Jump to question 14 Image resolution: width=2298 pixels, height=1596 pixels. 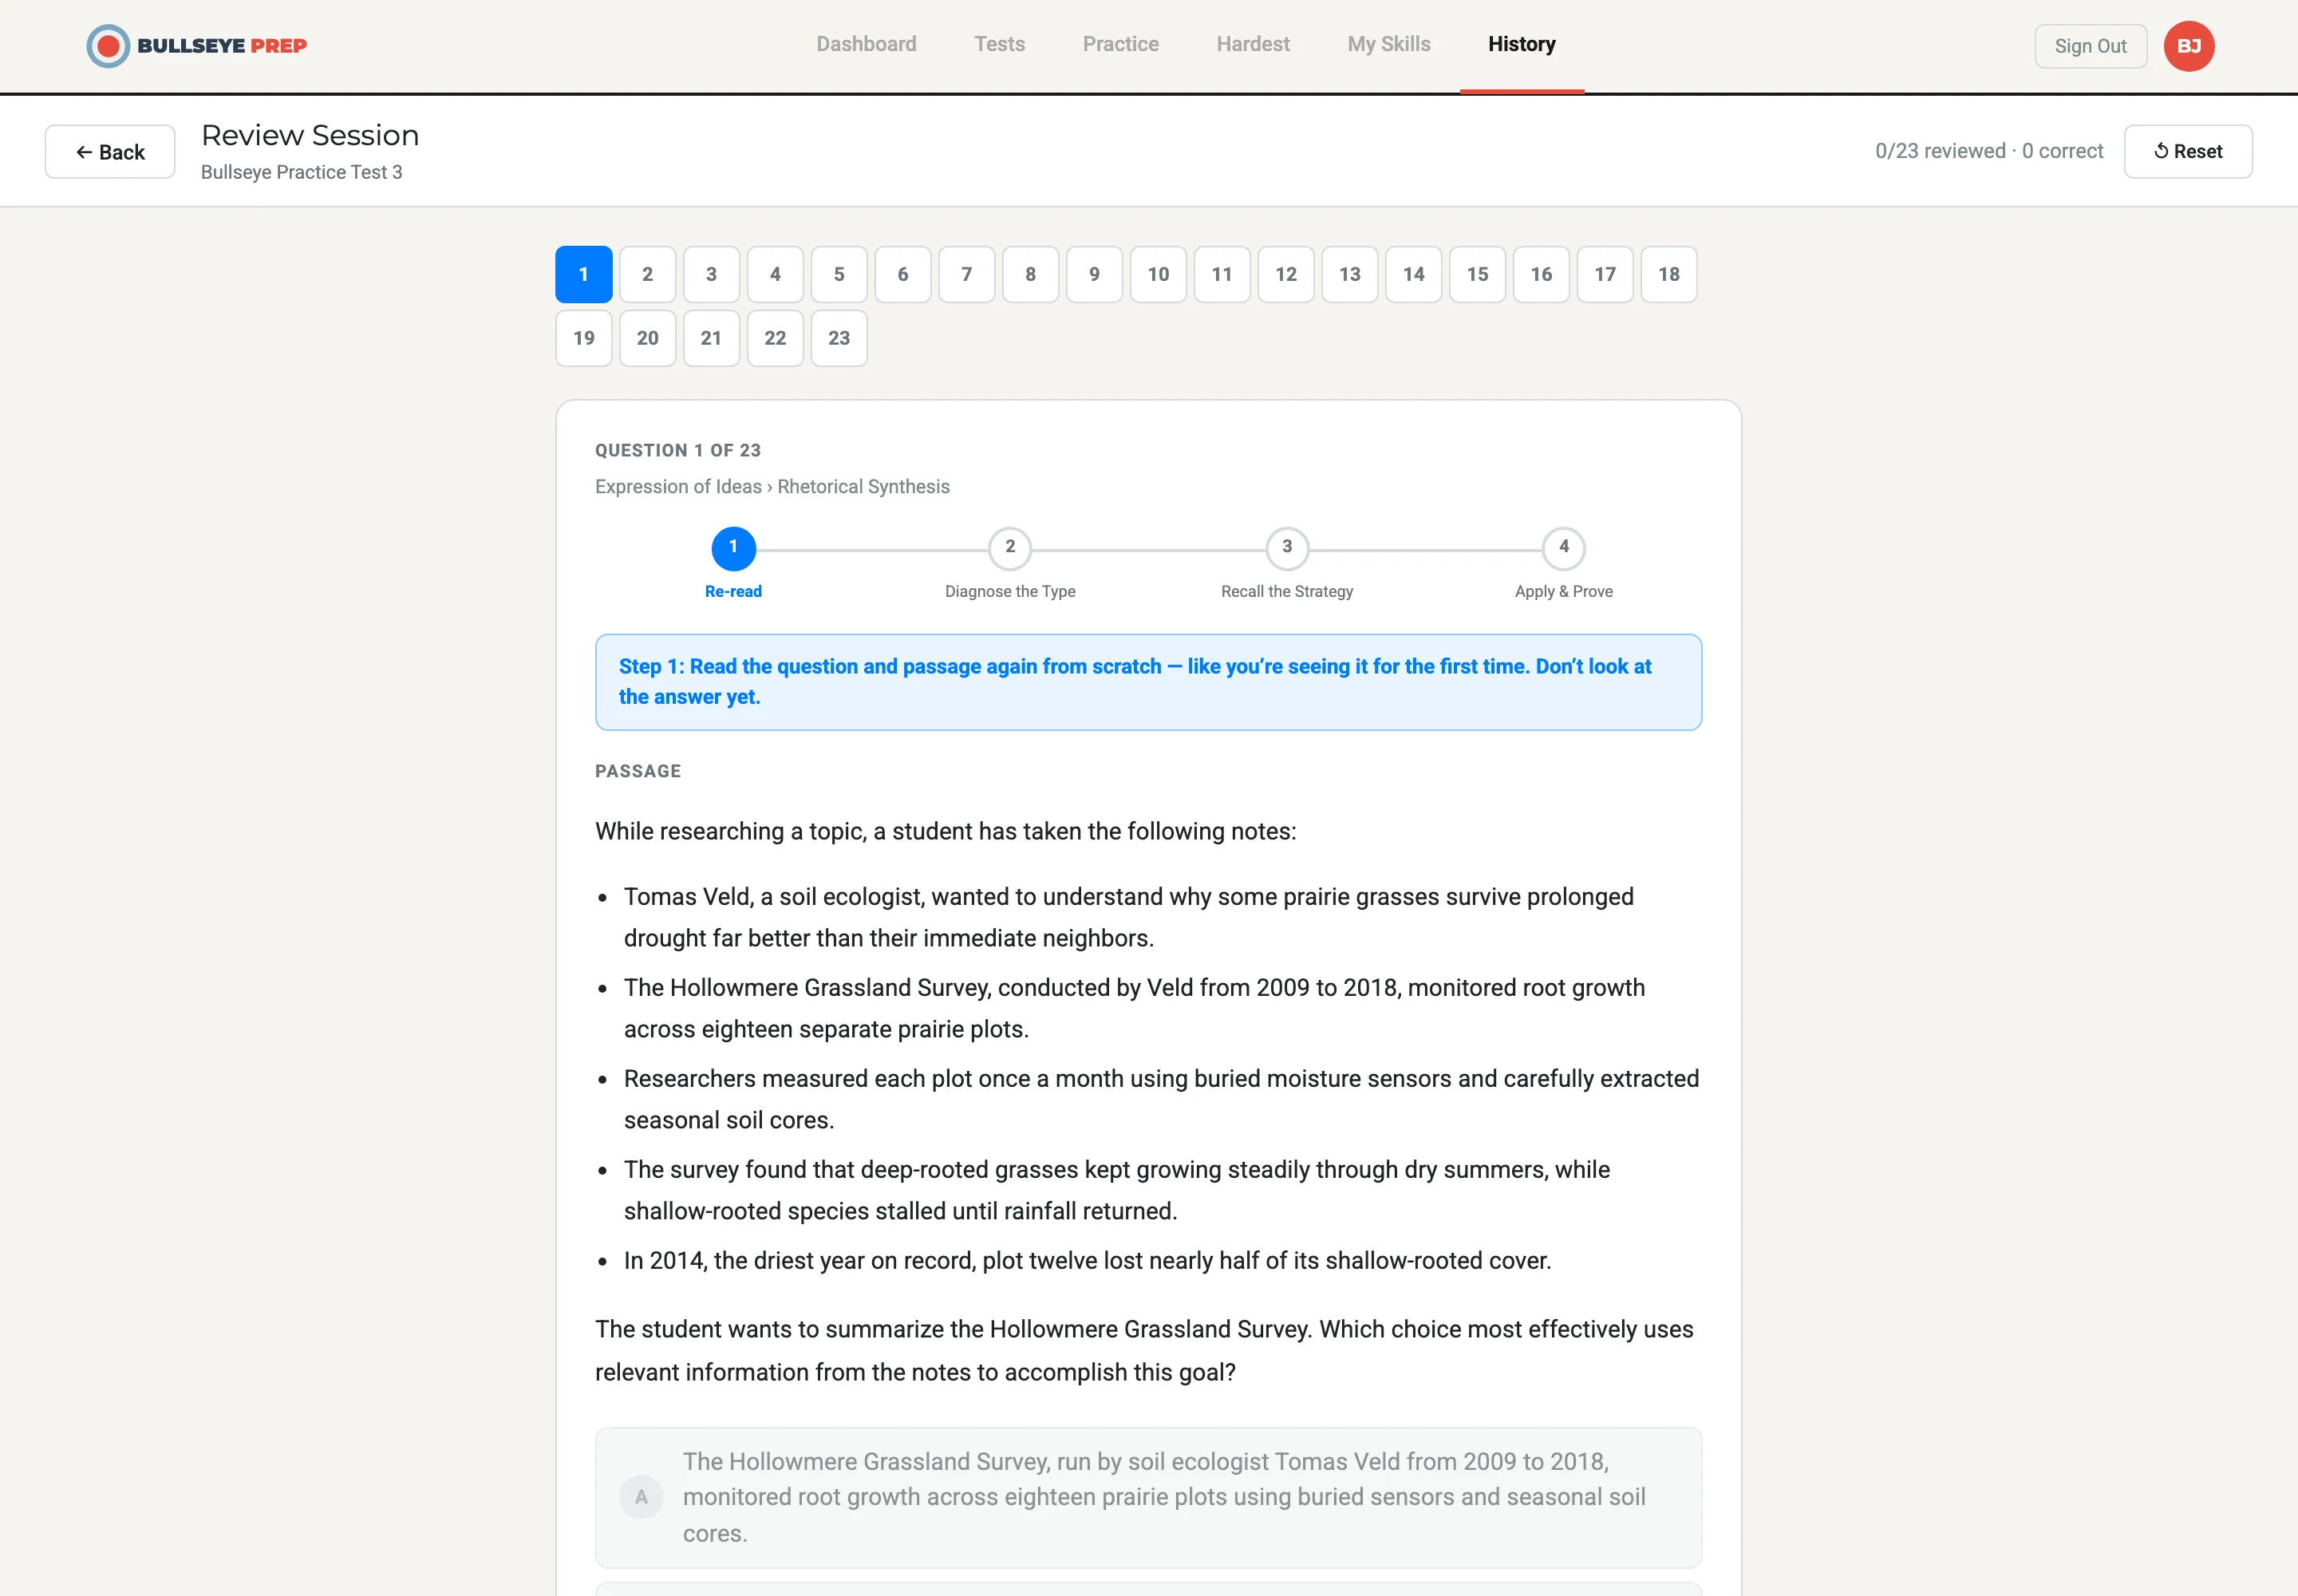point(1413,274)
